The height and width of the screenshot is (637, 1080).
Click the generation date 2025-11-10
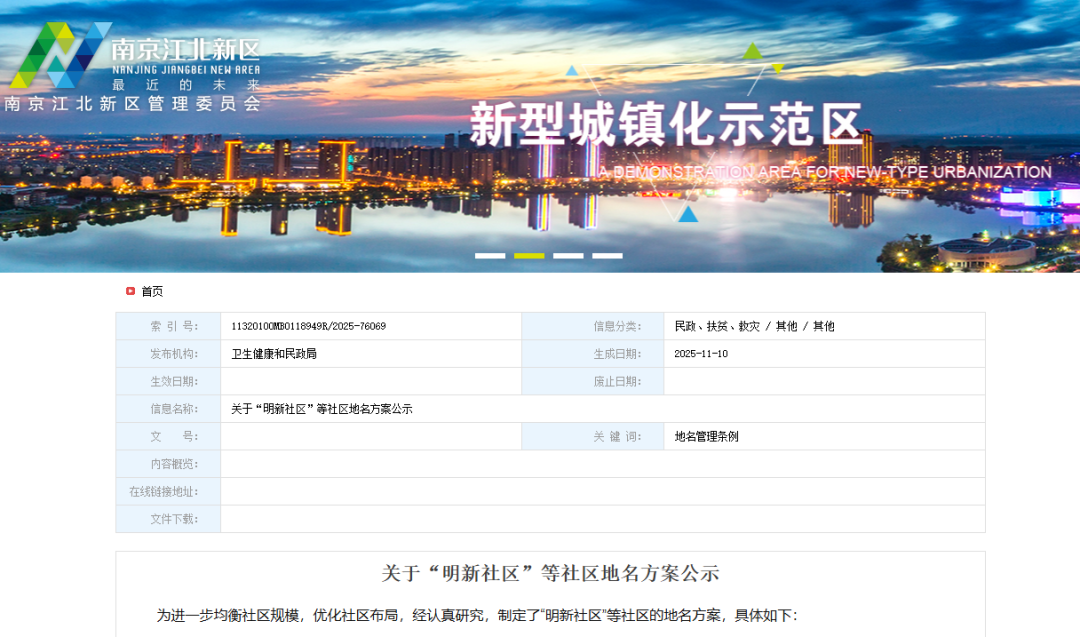click(701, 354)
